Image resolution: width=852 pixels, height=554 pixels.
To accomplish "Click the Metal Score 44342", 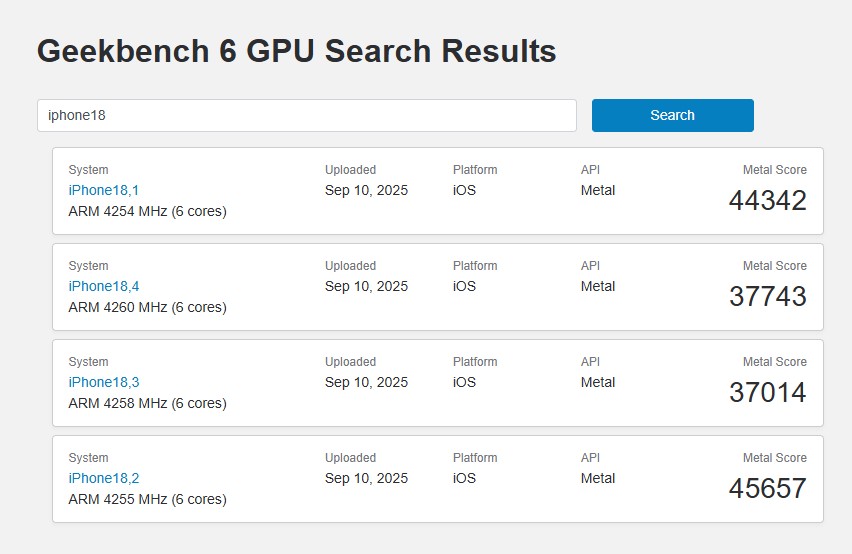I will (767, 201).
